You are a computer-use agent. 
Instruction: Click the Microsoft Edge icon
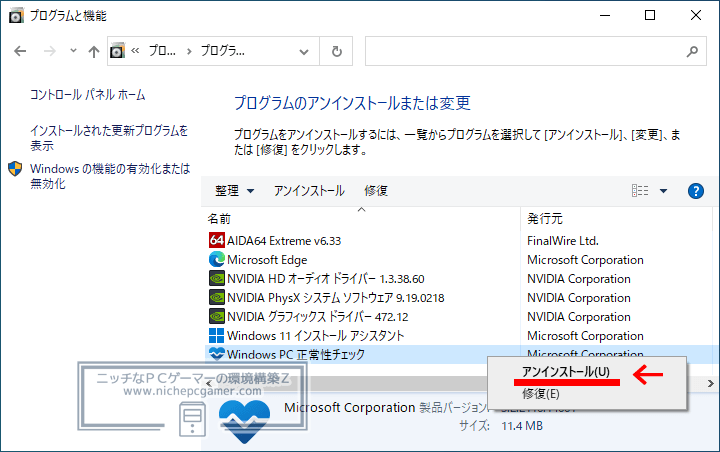click(216, 260)
